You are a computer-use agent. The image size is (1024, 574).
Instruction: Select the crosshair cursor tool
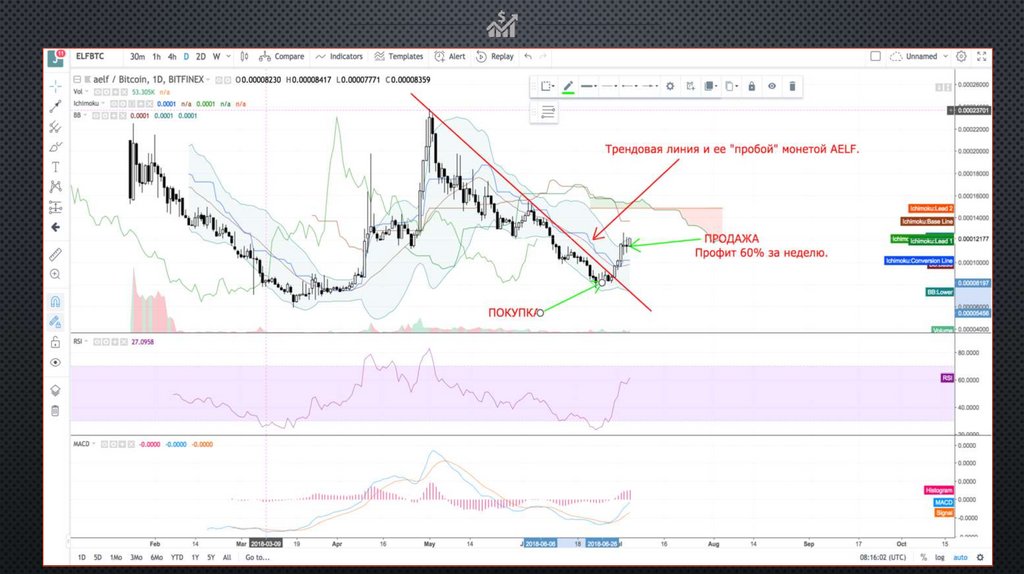click(x=56, y=87)
